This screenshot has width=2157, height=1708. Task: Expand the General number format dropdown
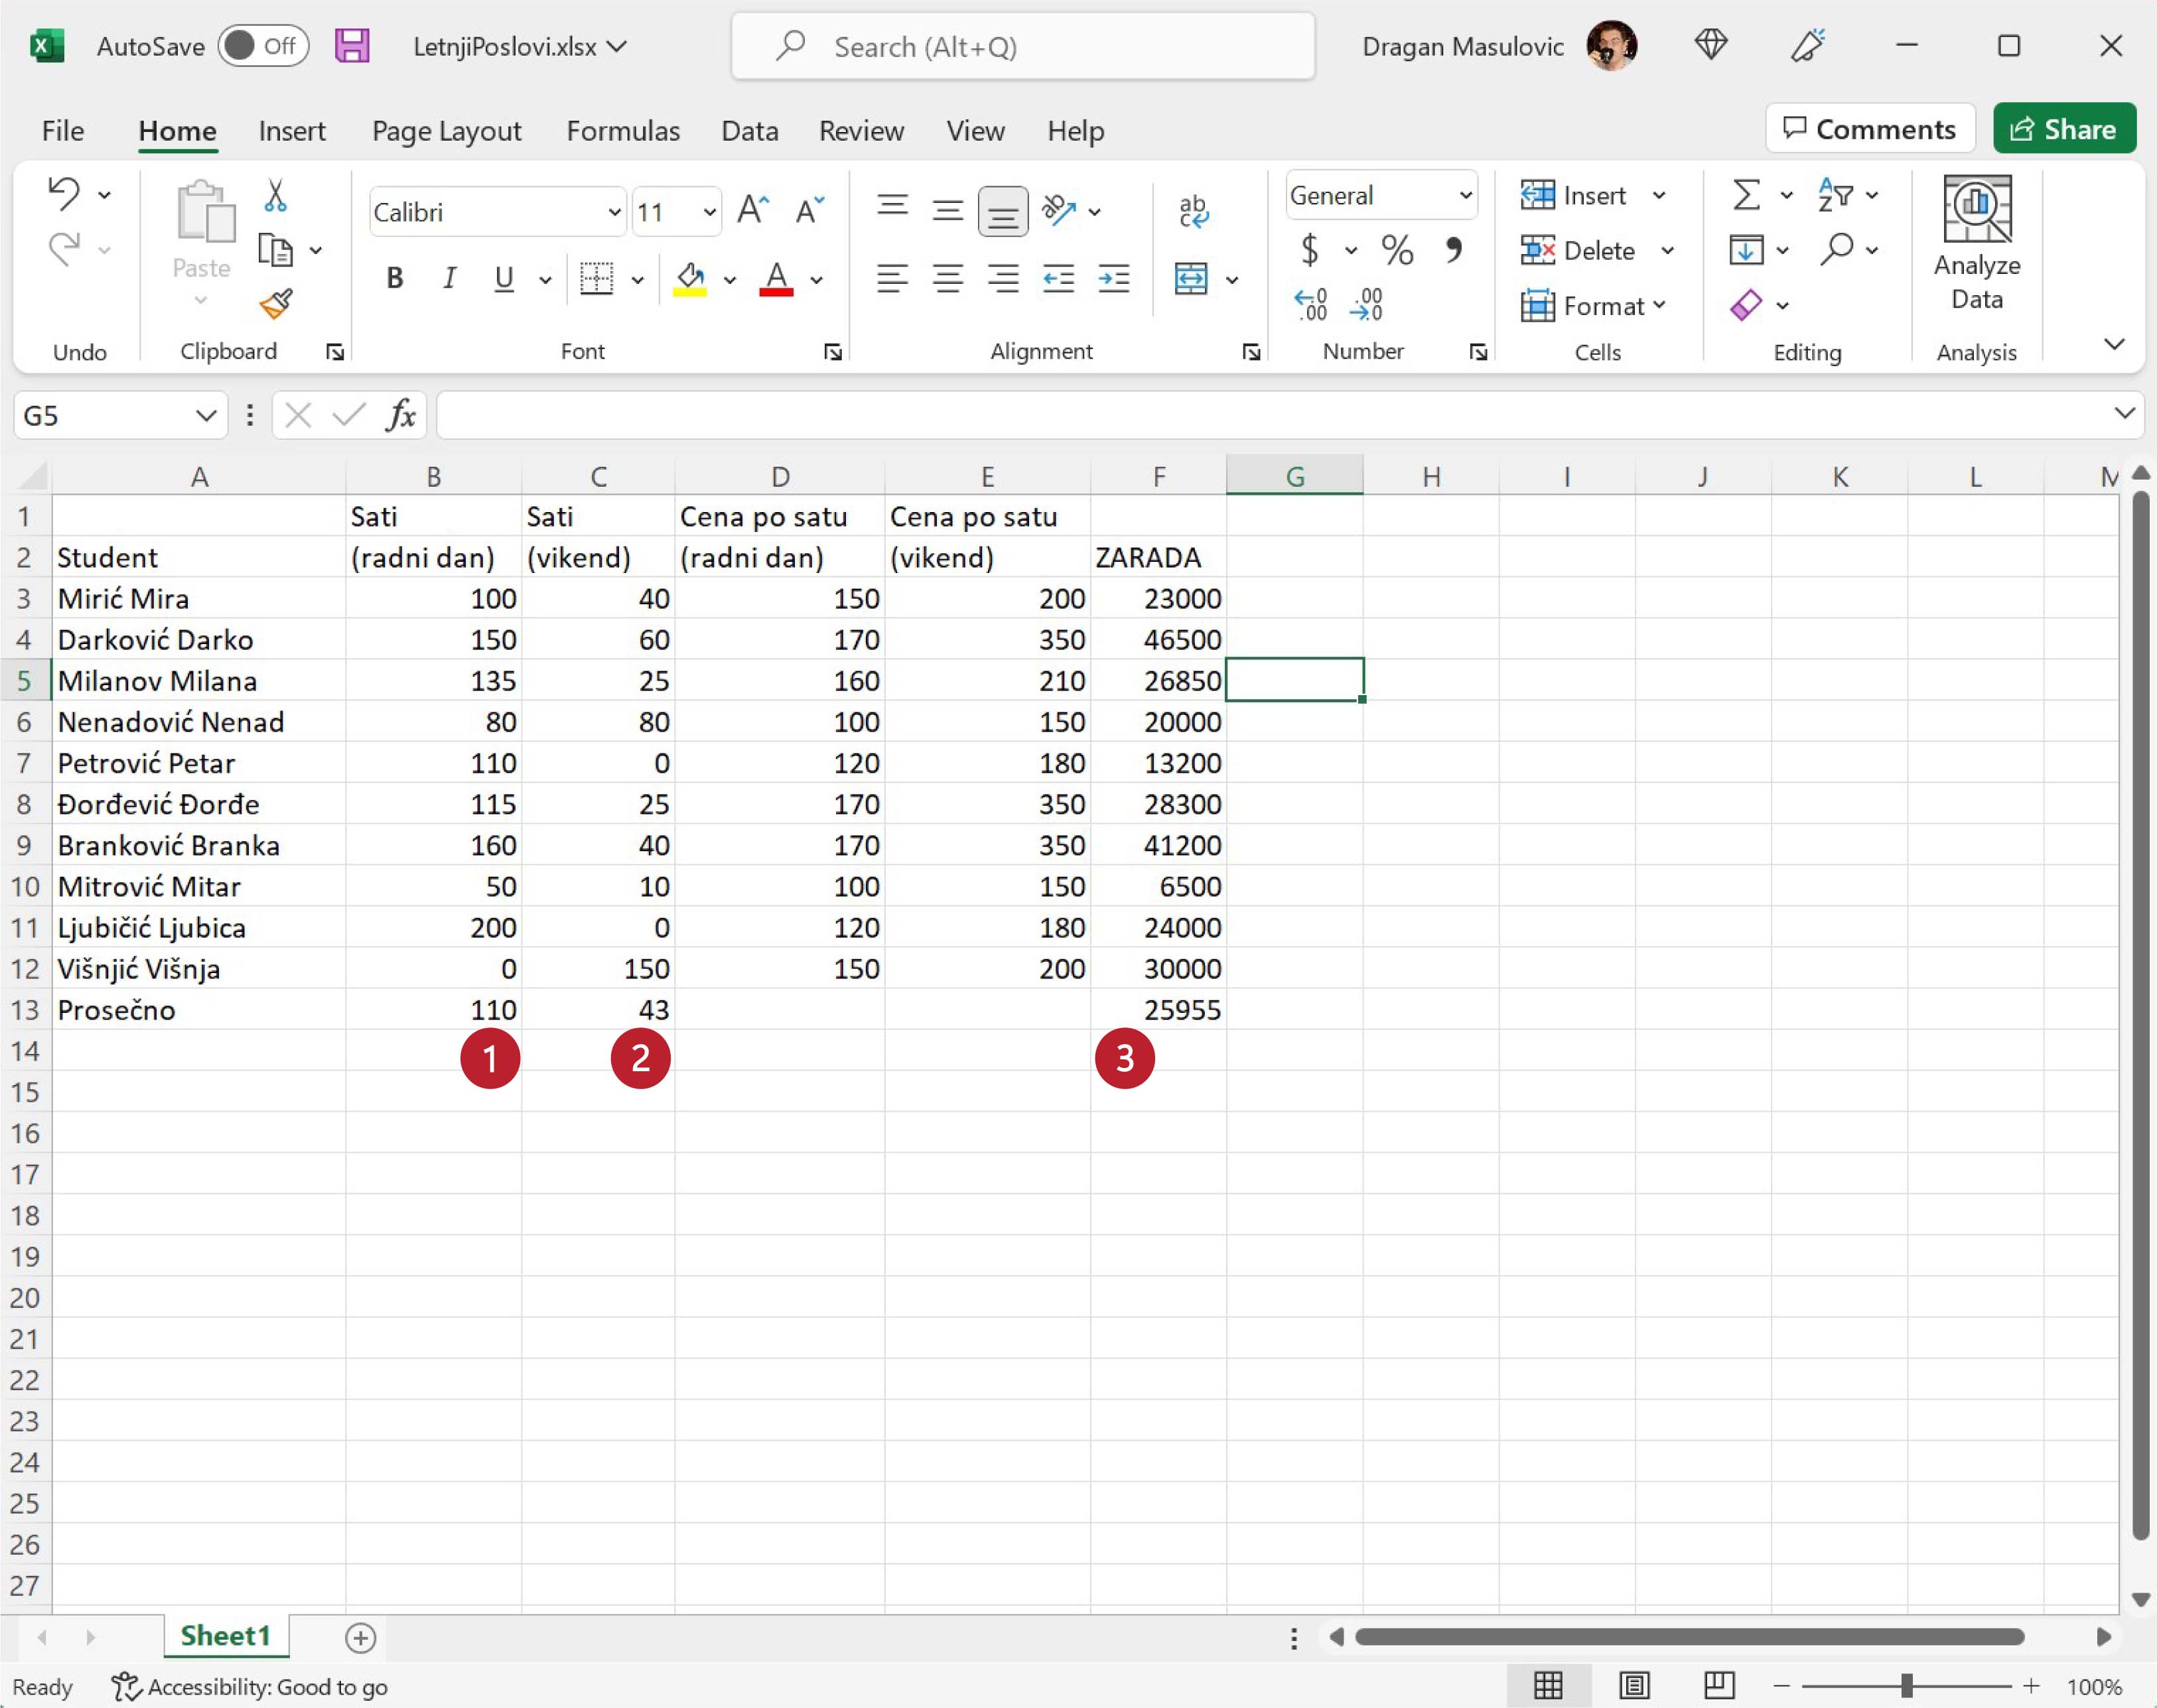coord(1464,195)
